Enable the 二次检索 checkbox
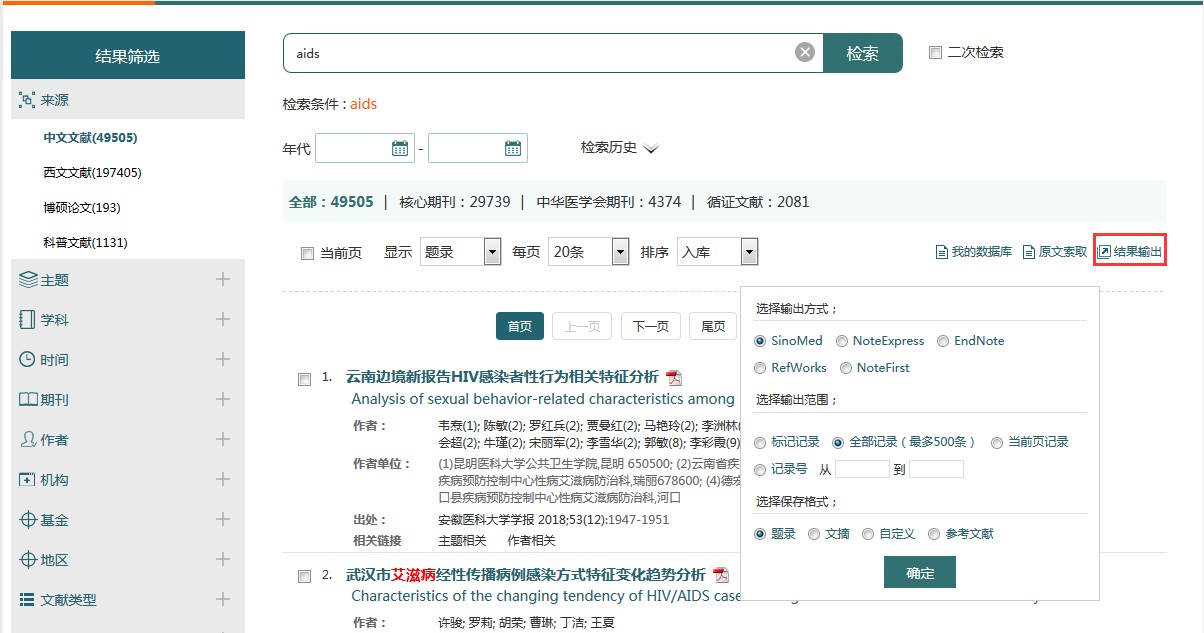The width and height of the screenshot is (1204, 633). tap(935, 53)
